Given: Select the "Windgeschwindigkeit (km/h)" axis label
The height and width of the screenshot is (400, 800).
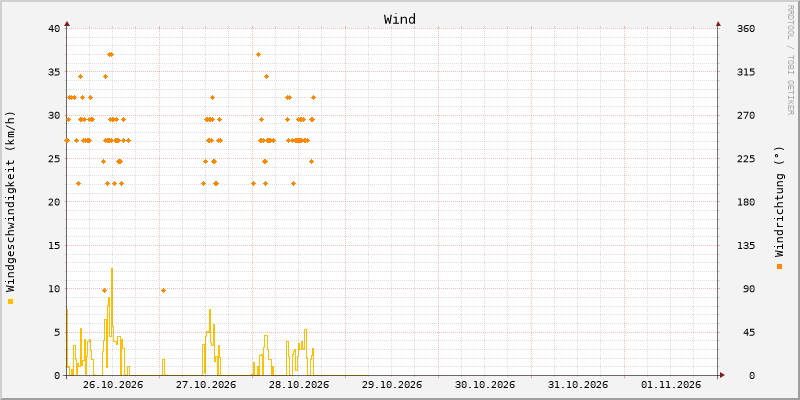Looking at the screenshot, I should tap(11, 202).
